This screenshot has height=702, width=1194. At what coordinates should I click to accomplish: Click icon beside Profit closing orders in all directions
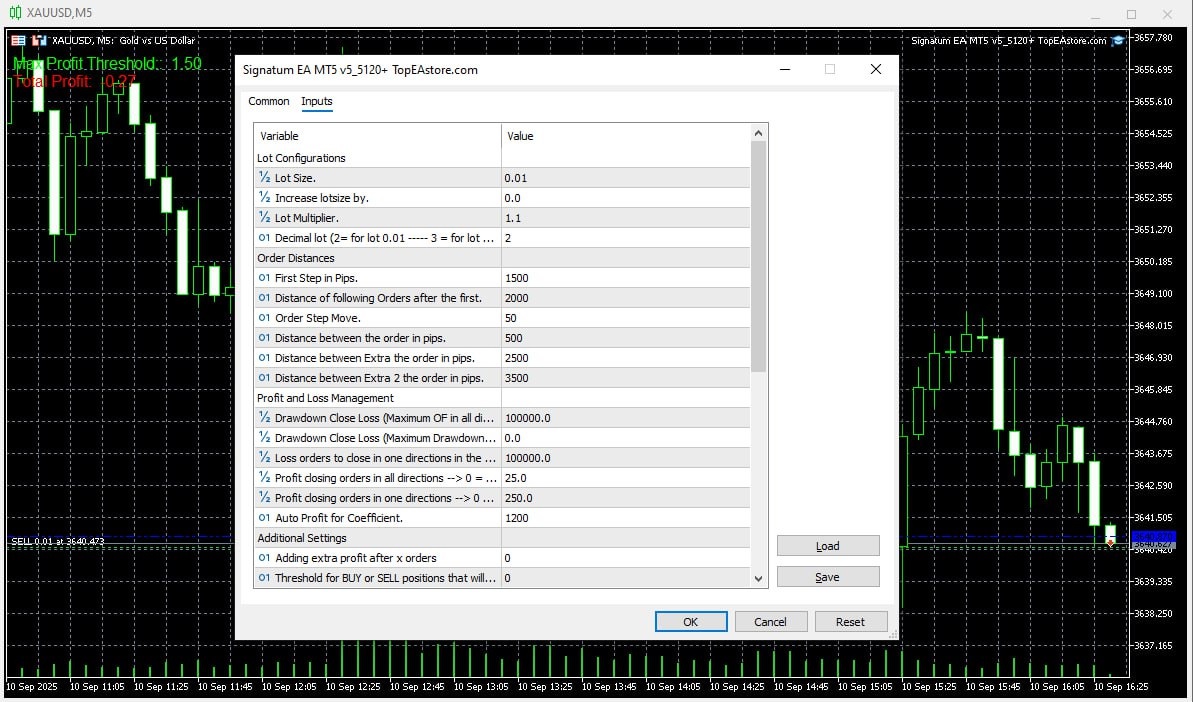[264, 477]
